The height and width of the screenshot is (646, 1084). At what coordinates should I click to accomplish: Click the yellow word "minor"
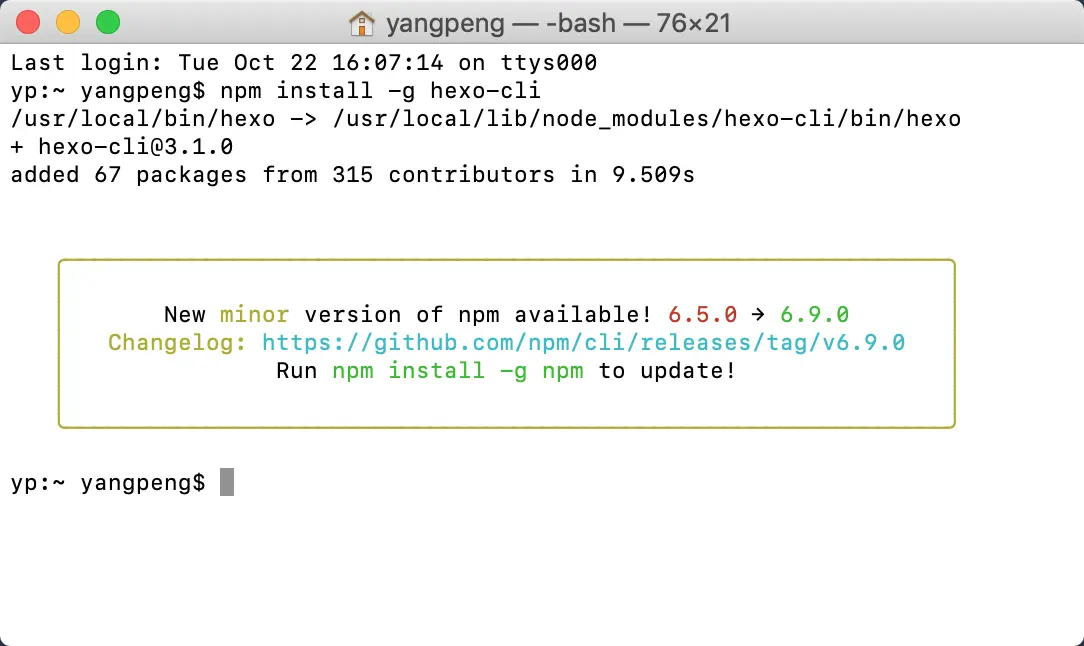click(254, 315)
